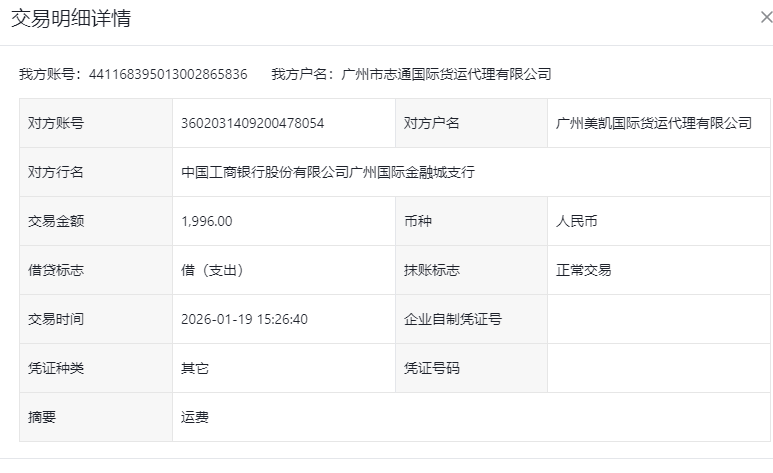Click our account number 441168395013002865836

(x=168, y=74)
